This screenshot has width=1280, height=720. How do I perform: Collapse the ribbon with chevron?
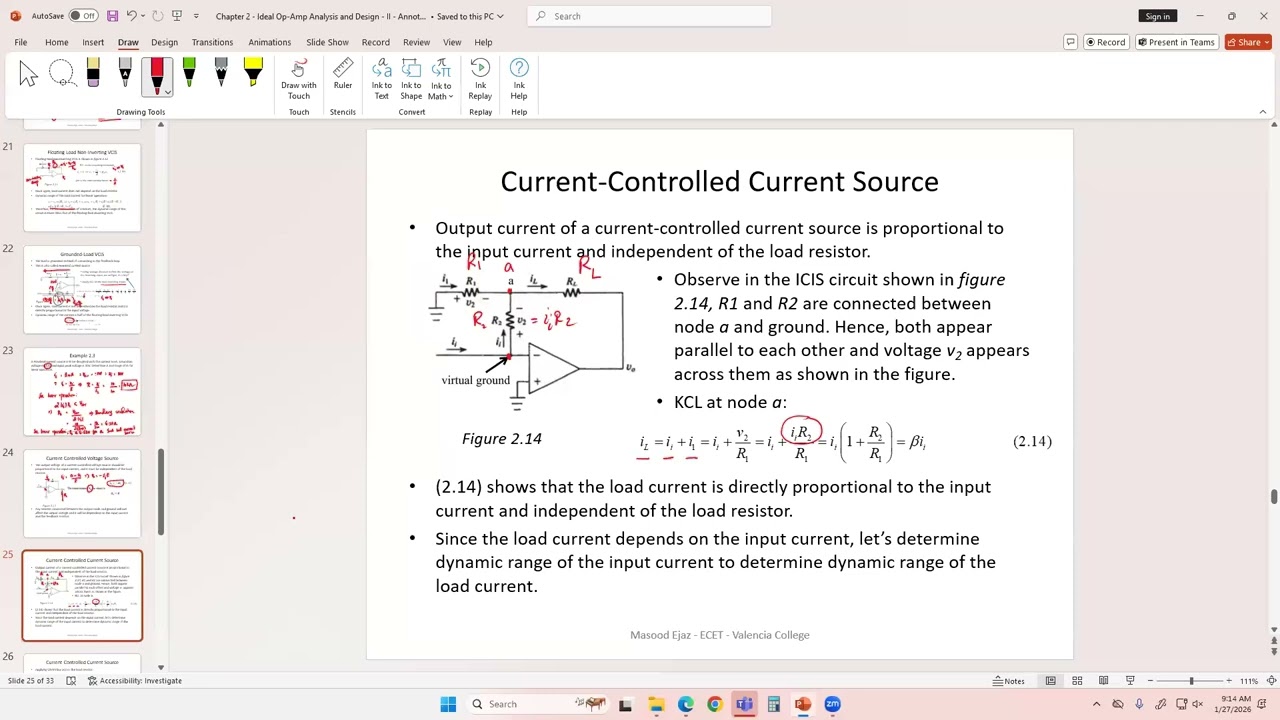(1262, 112)
